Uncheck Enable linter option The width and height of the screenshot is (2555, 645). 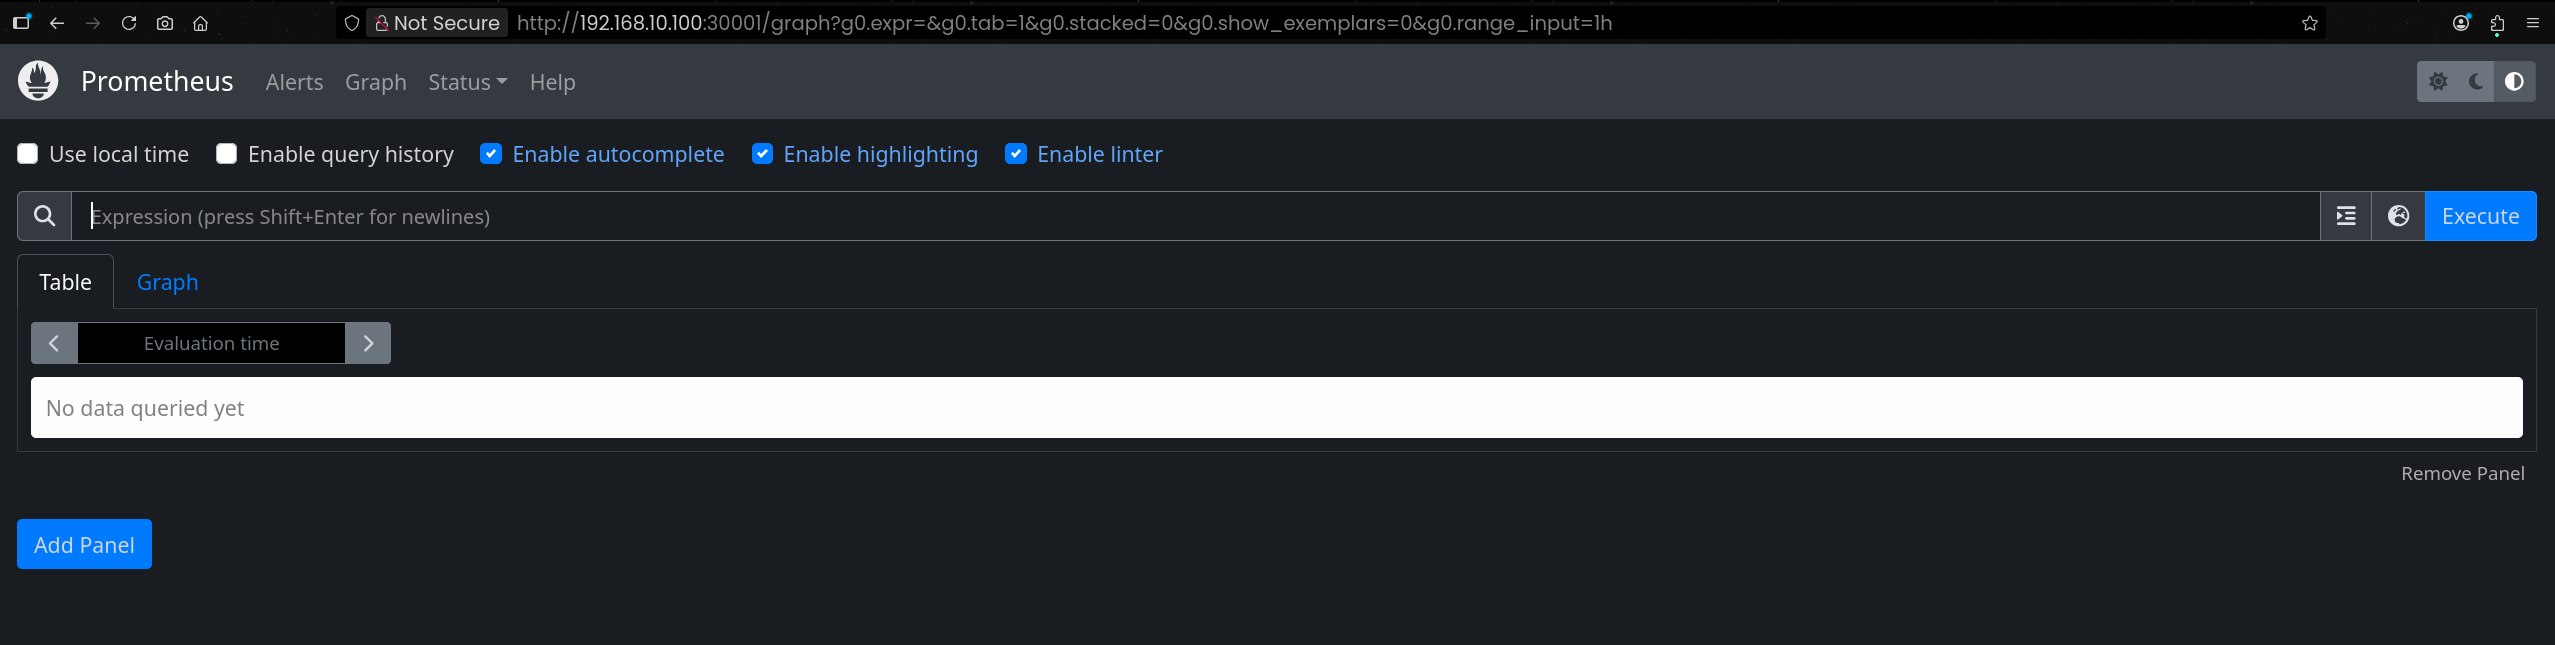point(1016,154)
